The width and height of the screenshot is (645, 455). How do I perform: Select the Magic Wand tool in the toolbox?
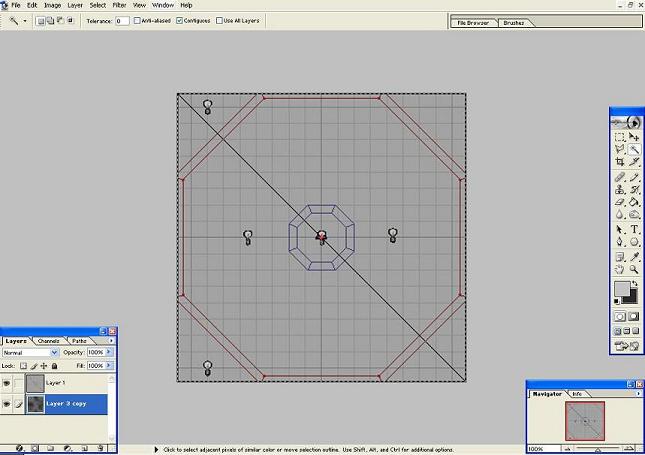pyautogui.click(x=634, y=149)
